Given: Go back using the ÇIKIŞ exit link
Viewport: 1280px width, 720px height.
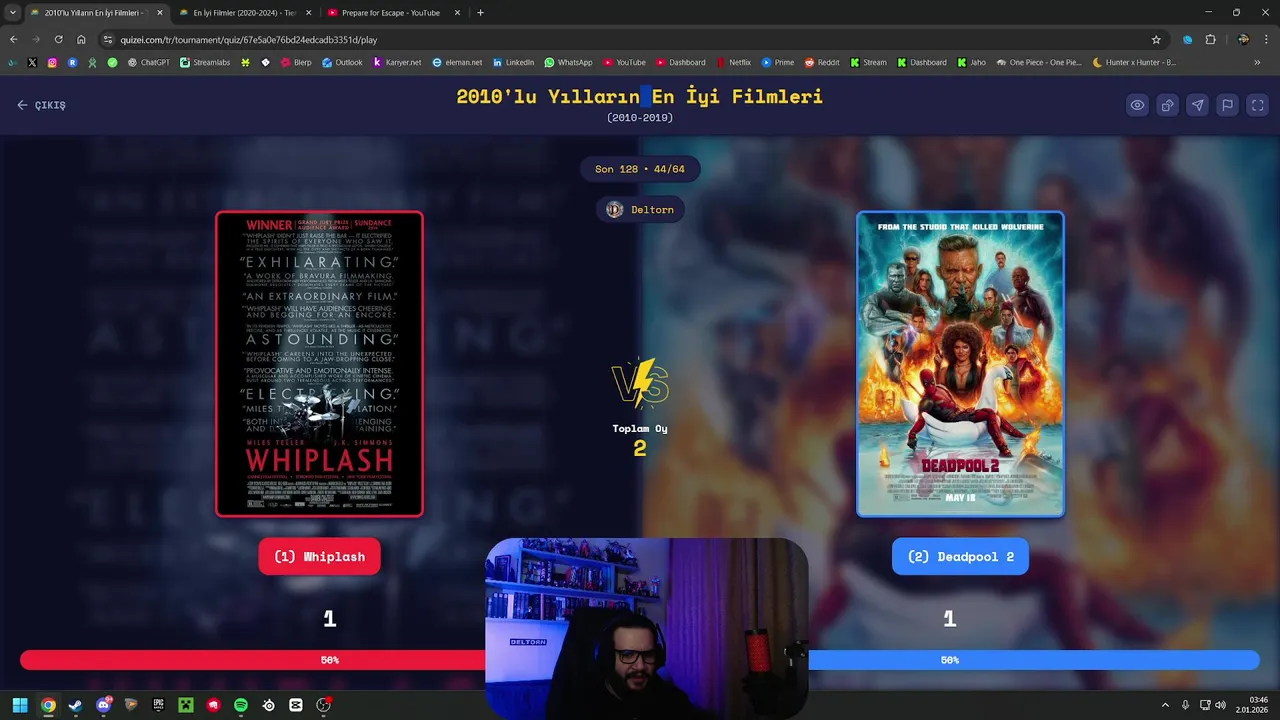Looking at the screenshot, I should 41,105.
